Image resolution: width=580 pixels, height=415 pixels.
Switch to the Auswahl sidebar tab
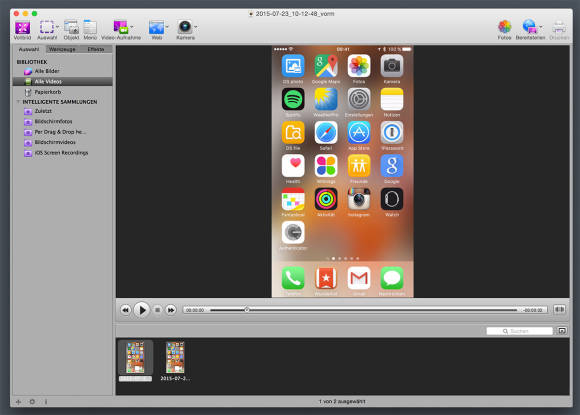coord(29,49)
